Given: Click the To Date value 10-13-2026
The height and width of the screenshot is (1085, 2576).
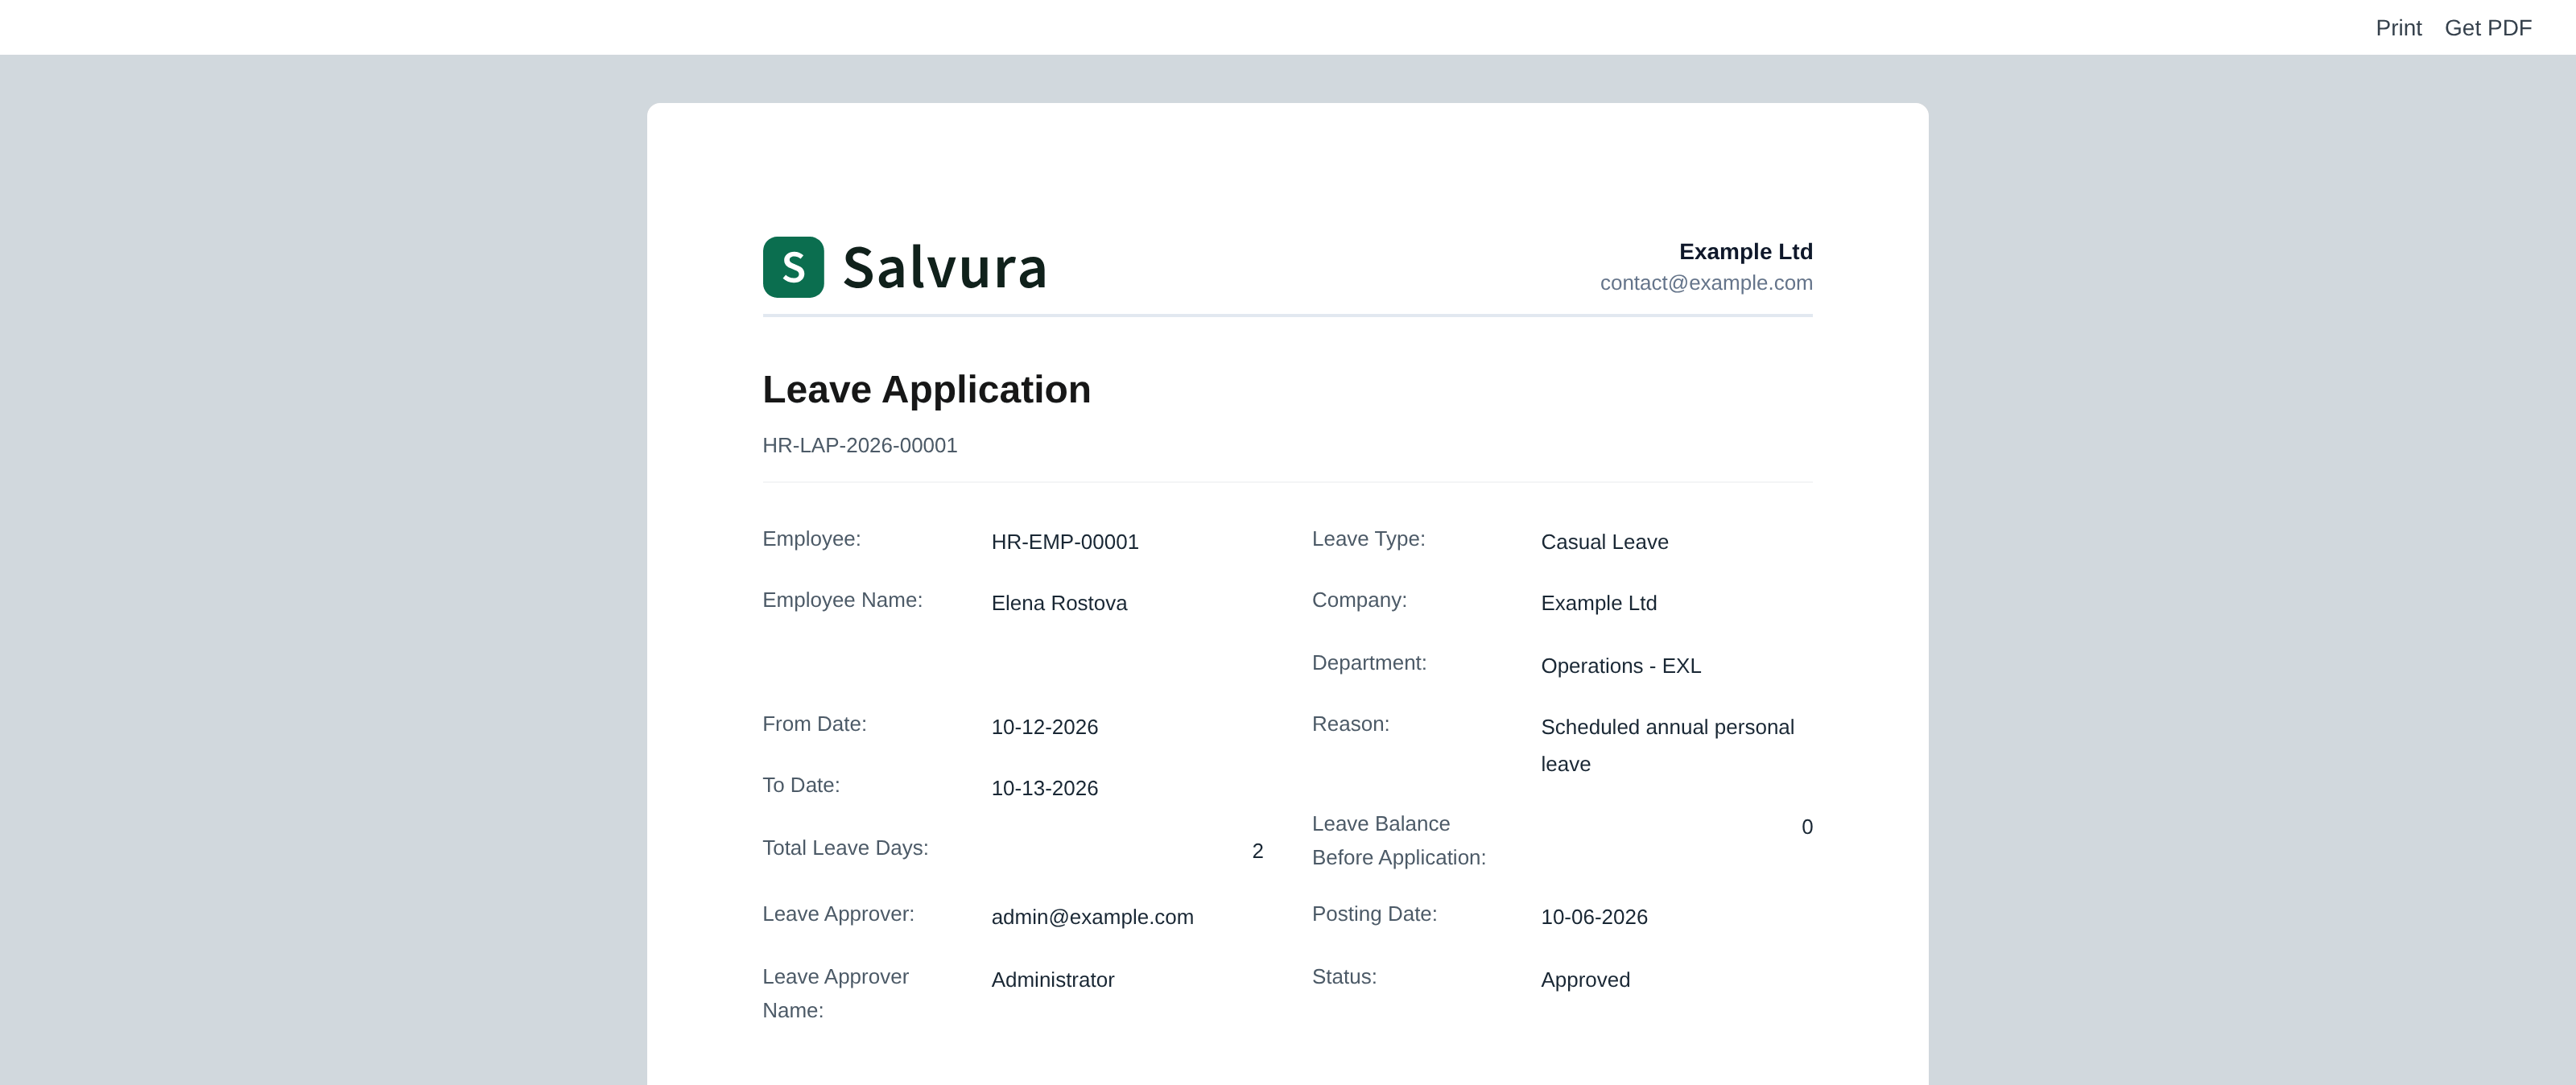Looking at the screenshot, I should [1044, 788].
